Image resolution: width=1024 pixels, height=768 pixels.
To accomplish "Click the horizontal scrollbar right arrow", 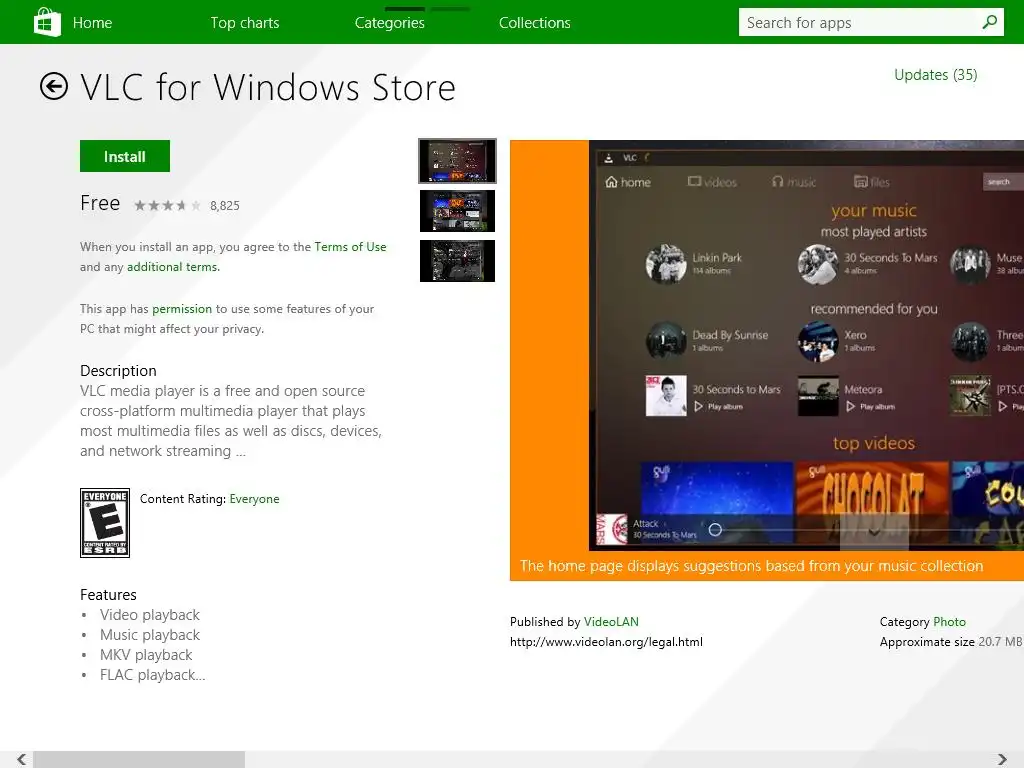I will click(1002, 759).
